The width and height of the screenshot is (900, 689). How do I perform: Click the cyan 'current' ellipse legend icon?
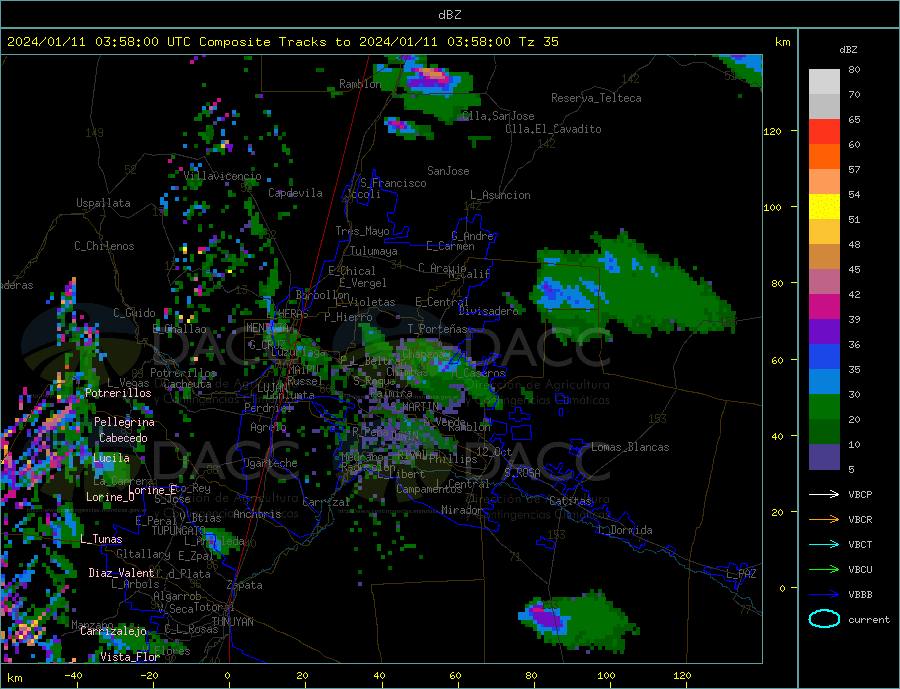[824, 619]
